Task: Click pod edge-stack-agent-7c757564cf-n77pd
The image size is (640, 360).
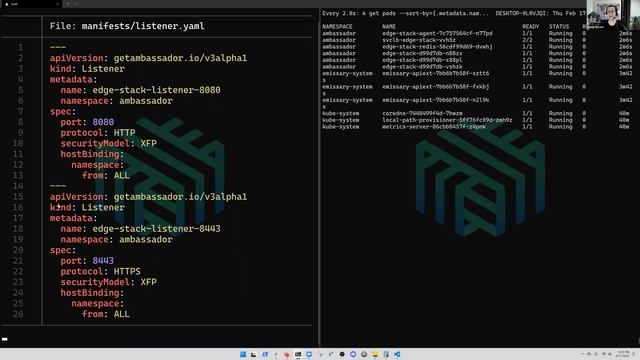Action: click(437, 33)
